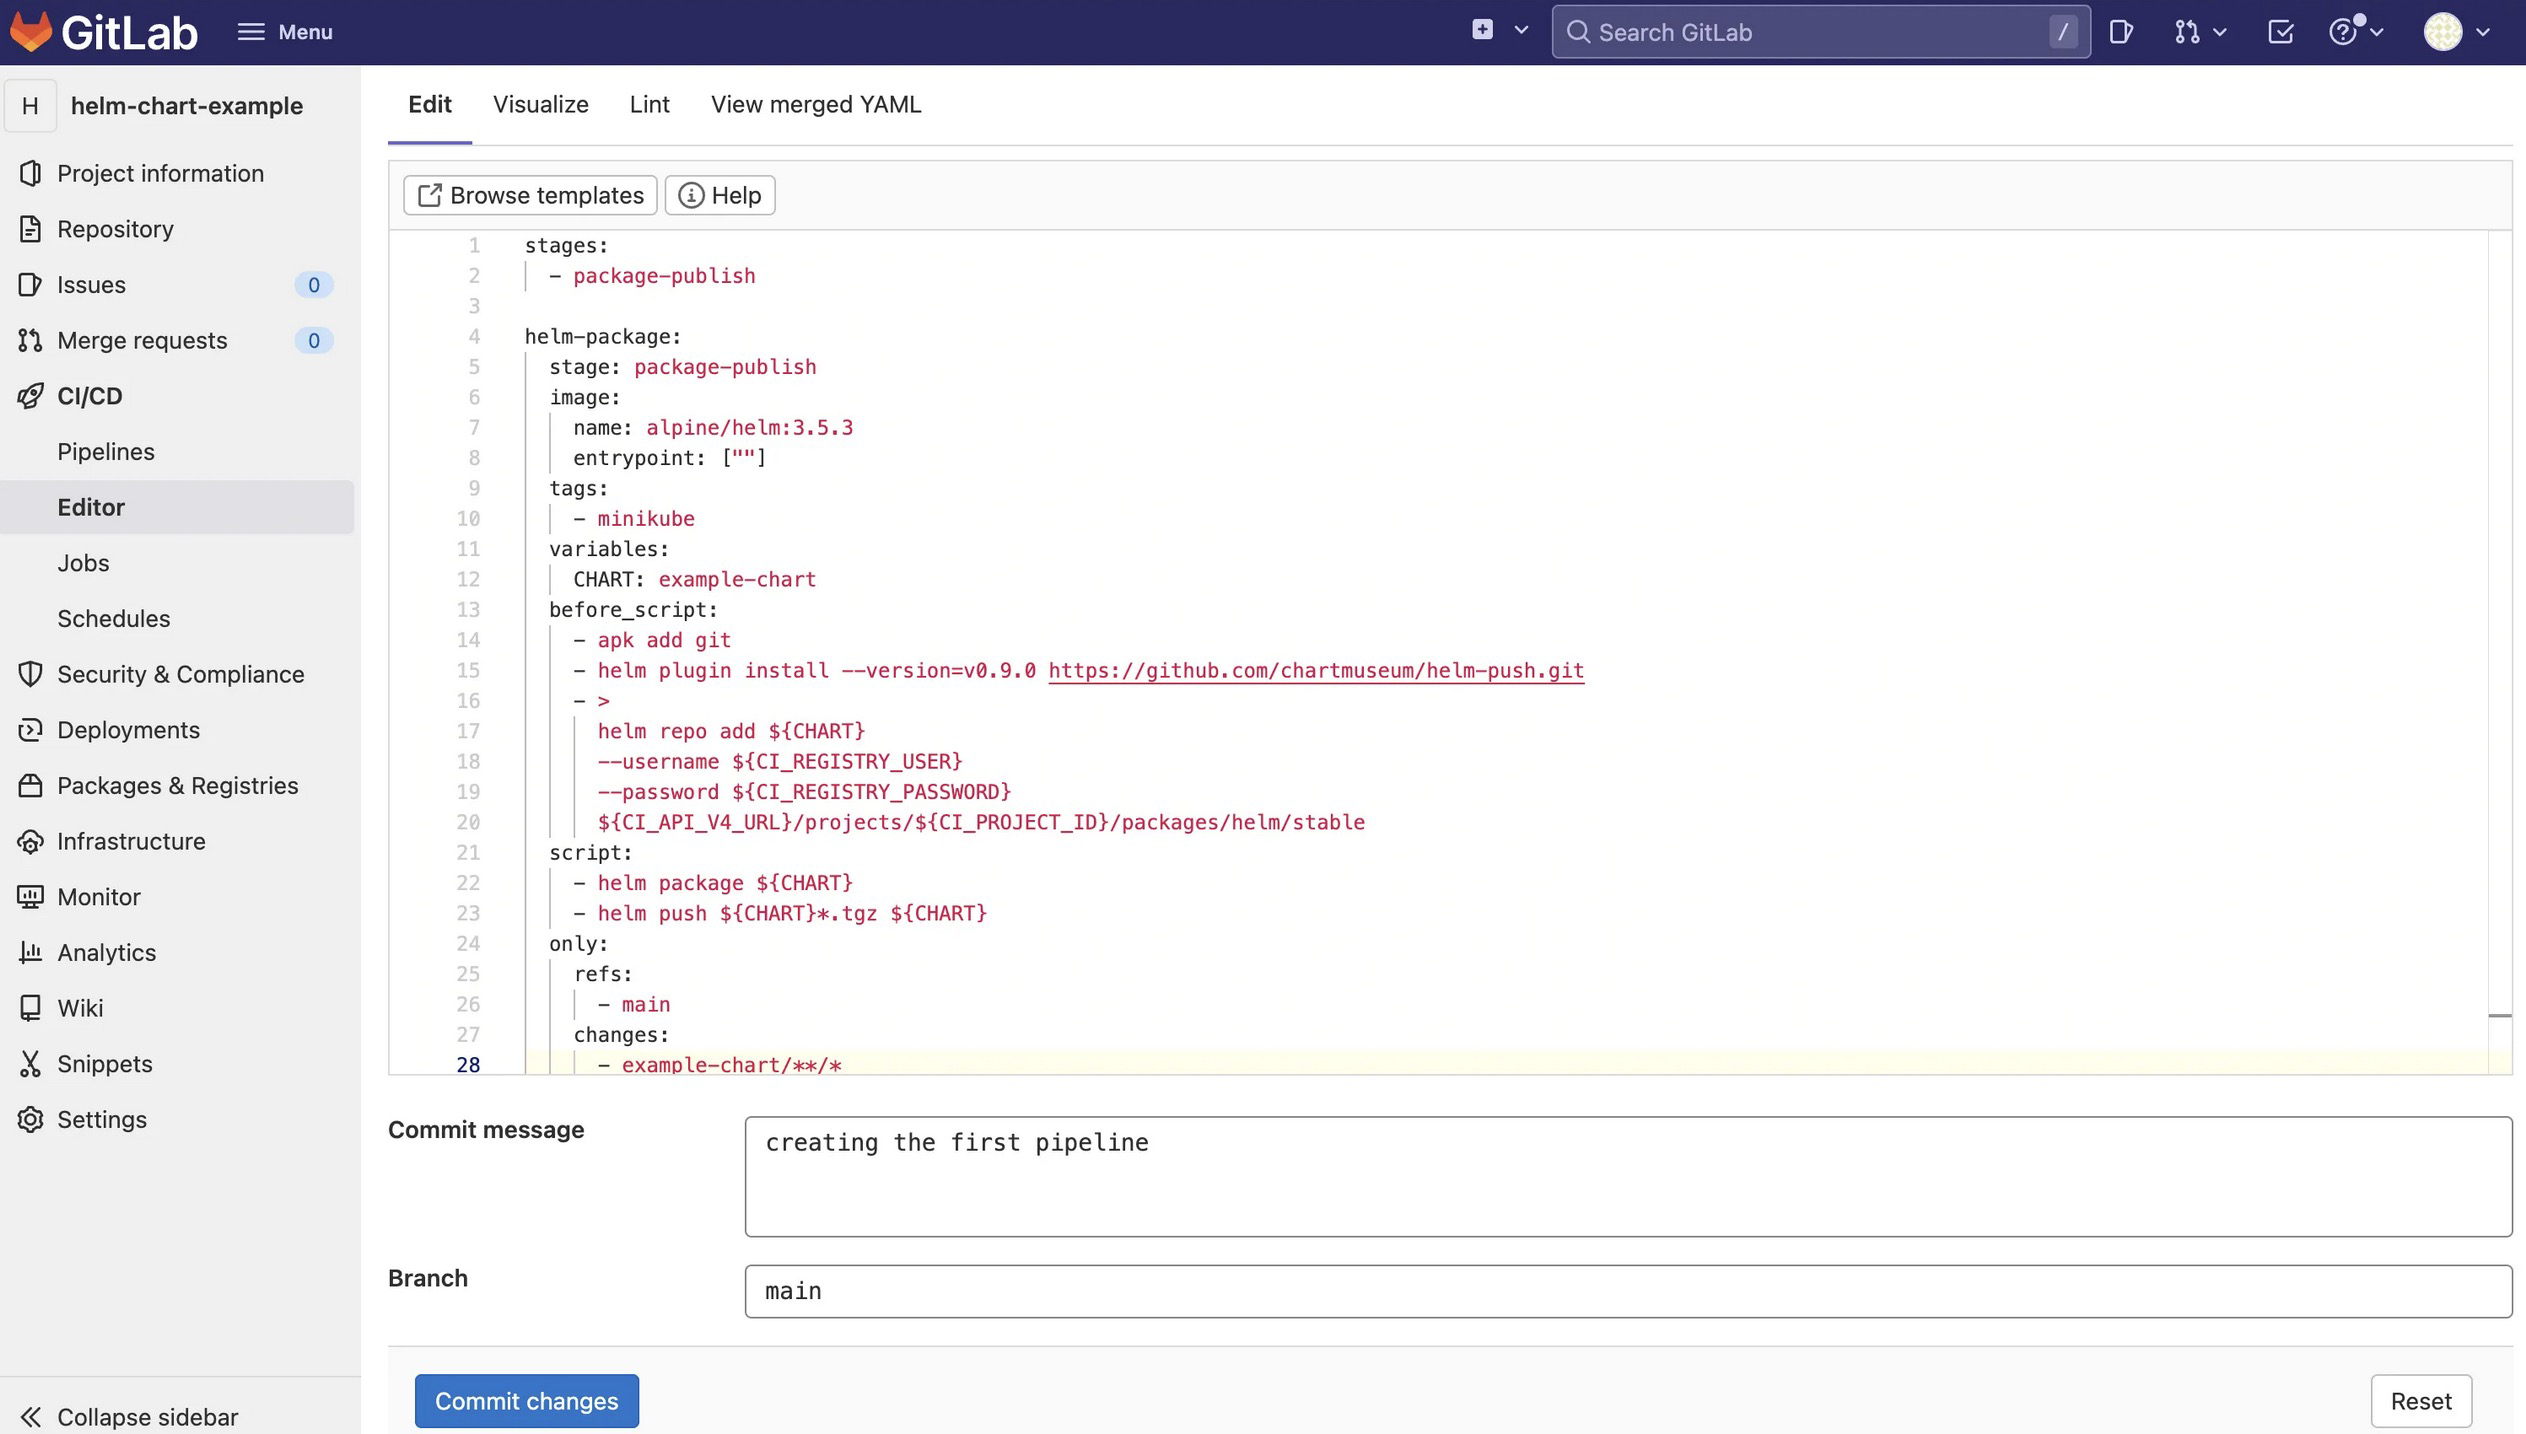Click the 'alpine/helm:3.5.3' image name text
The image size is (2526, 1434).
[x=749, y=428]
